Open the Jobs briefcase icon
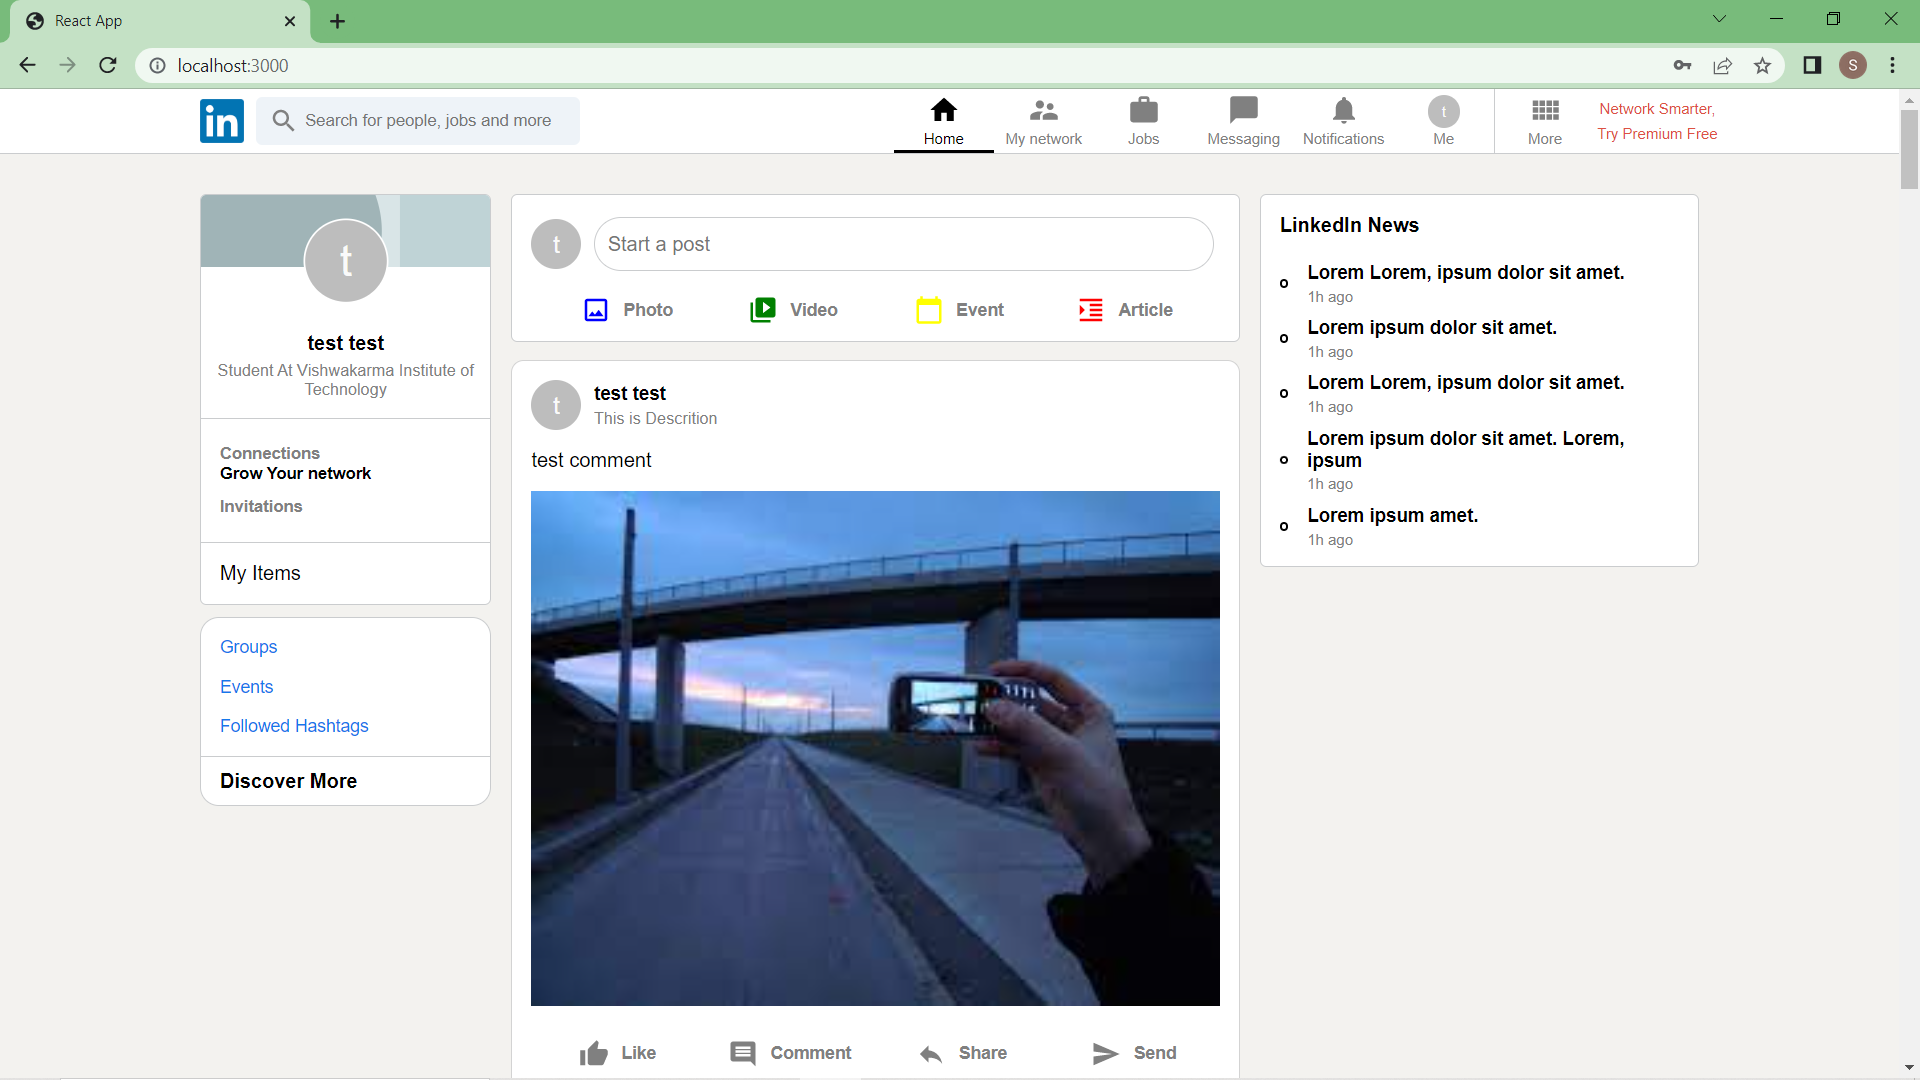The image size is (1920, 1080). tap(1143, 110)
